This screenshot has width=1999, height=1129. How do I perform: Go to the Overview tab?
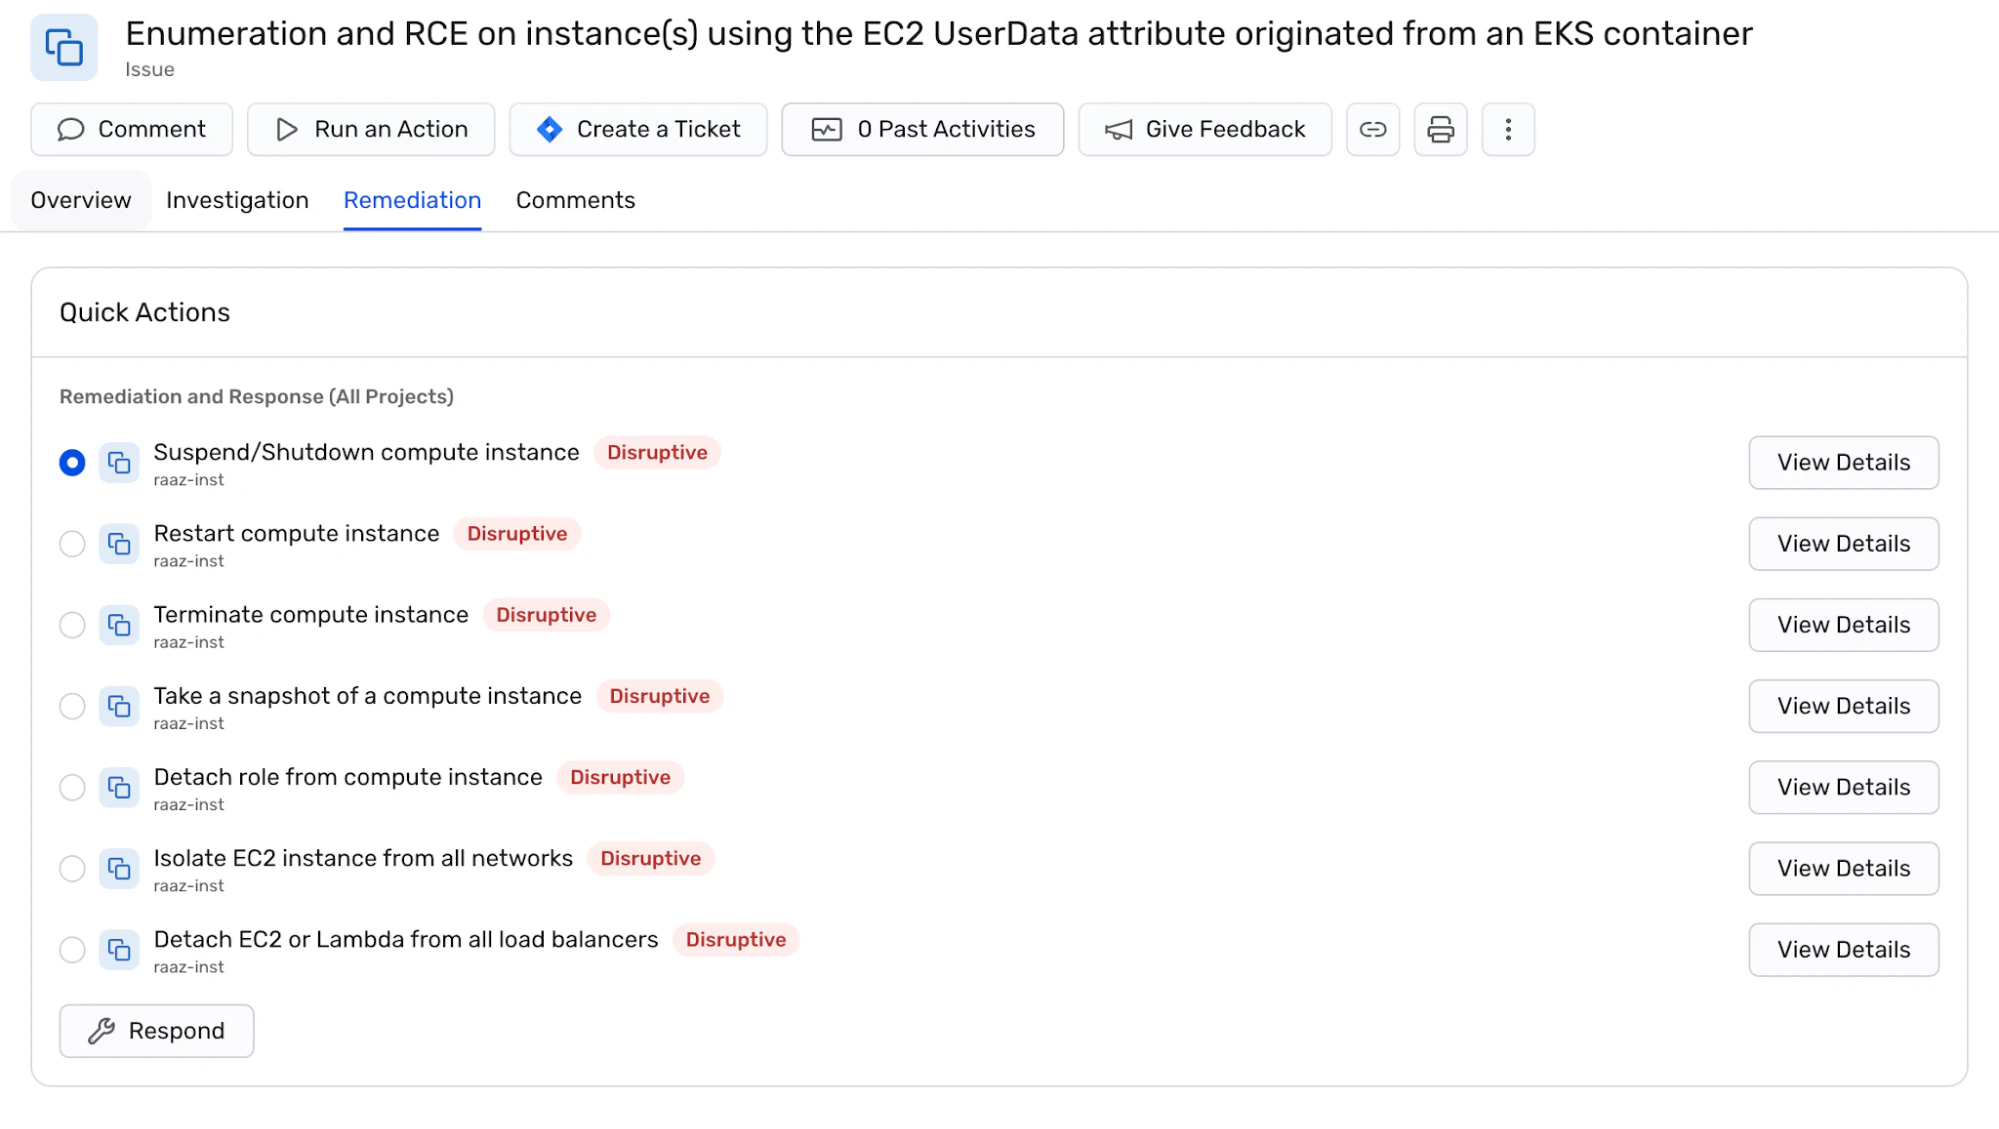81,200
